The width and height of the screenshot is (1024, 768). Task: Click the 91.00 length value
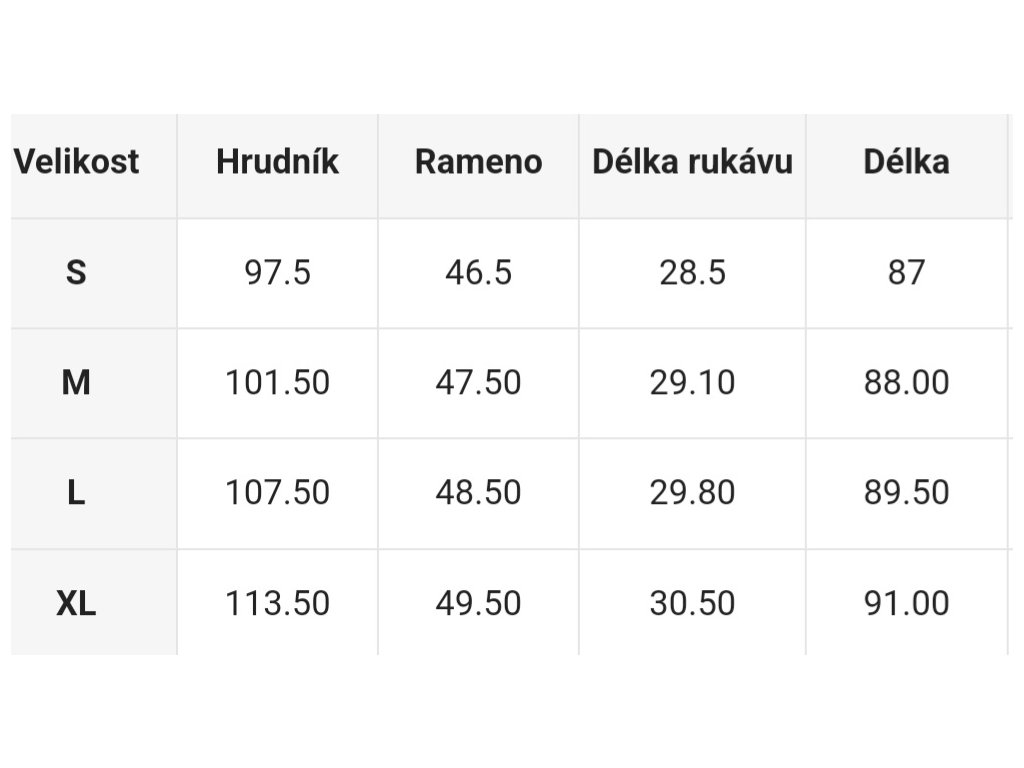click(x=906, y=603)
